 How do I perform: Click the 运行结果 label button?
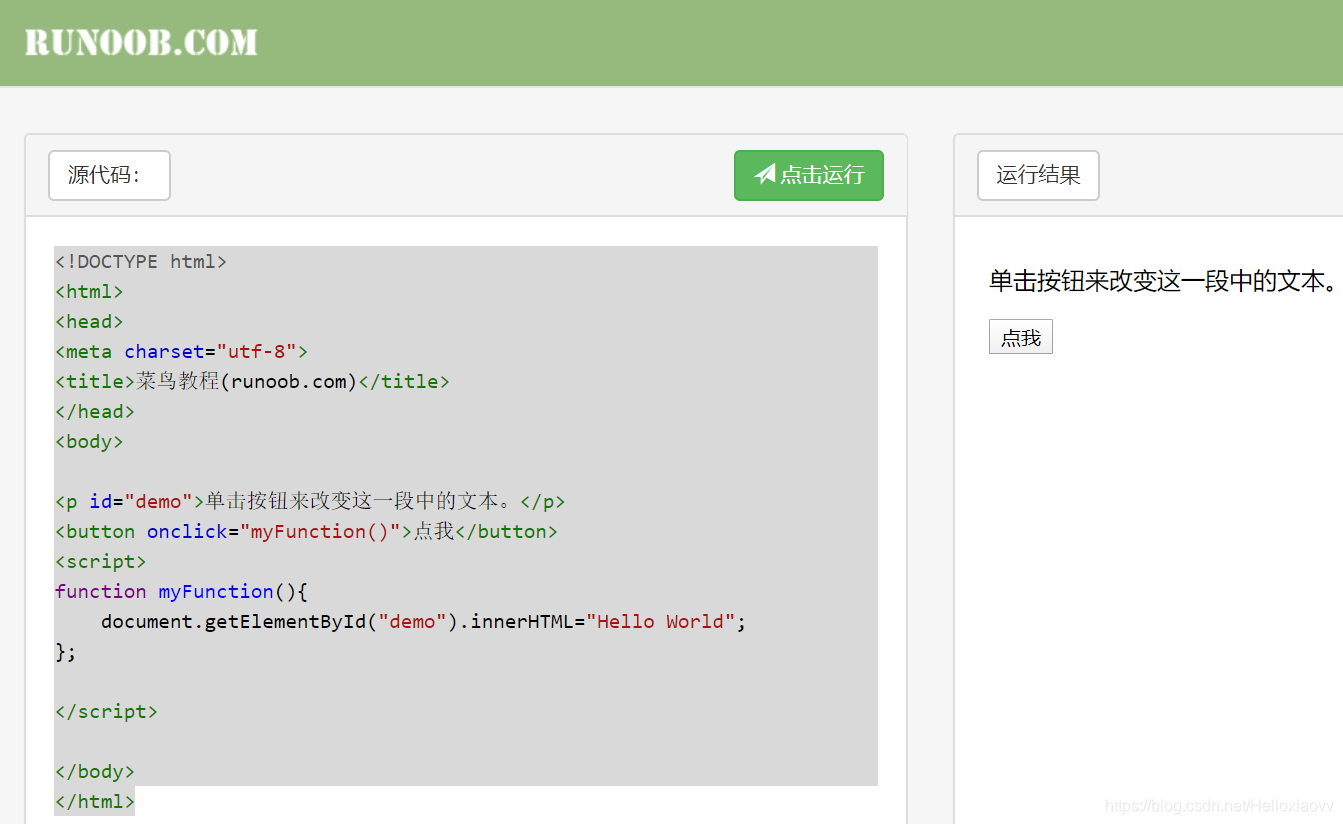coord(1038,175)
